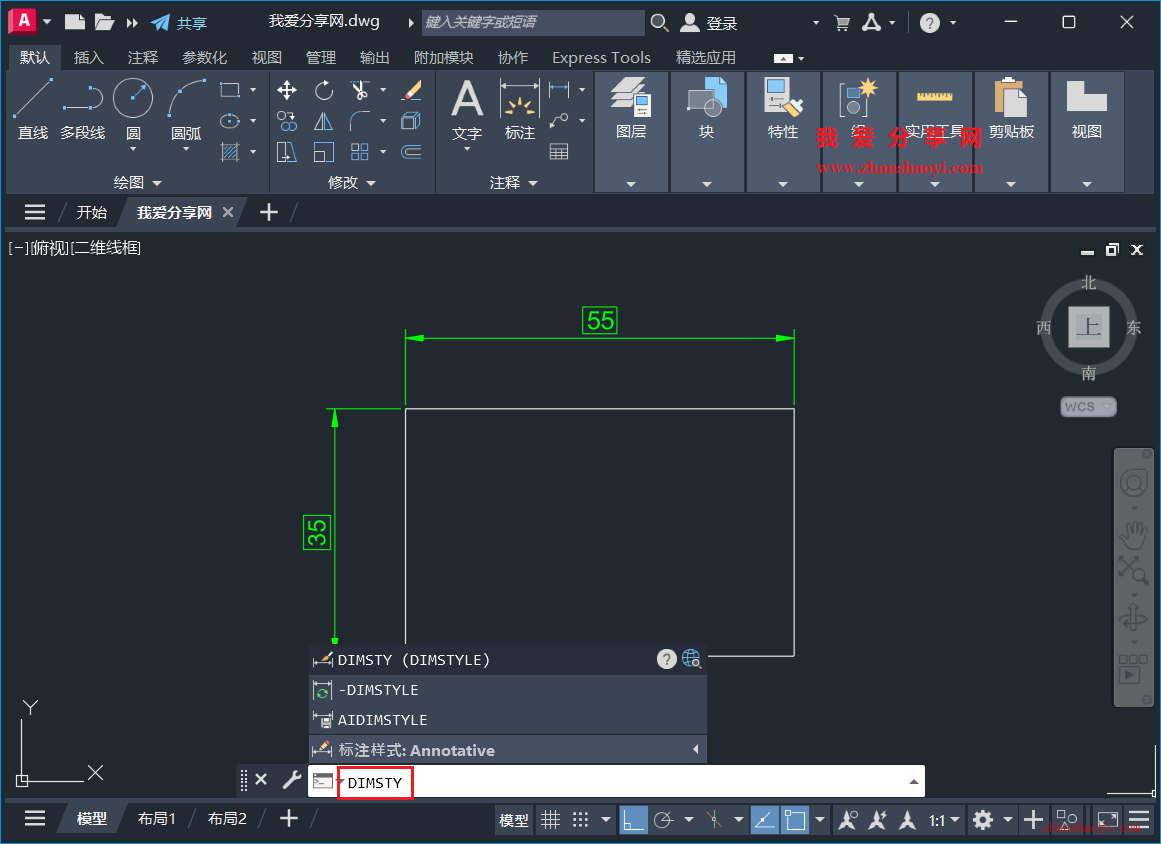1161x844 pixels.
Task: Activate the Move tool
Action: tap(287, 90)
